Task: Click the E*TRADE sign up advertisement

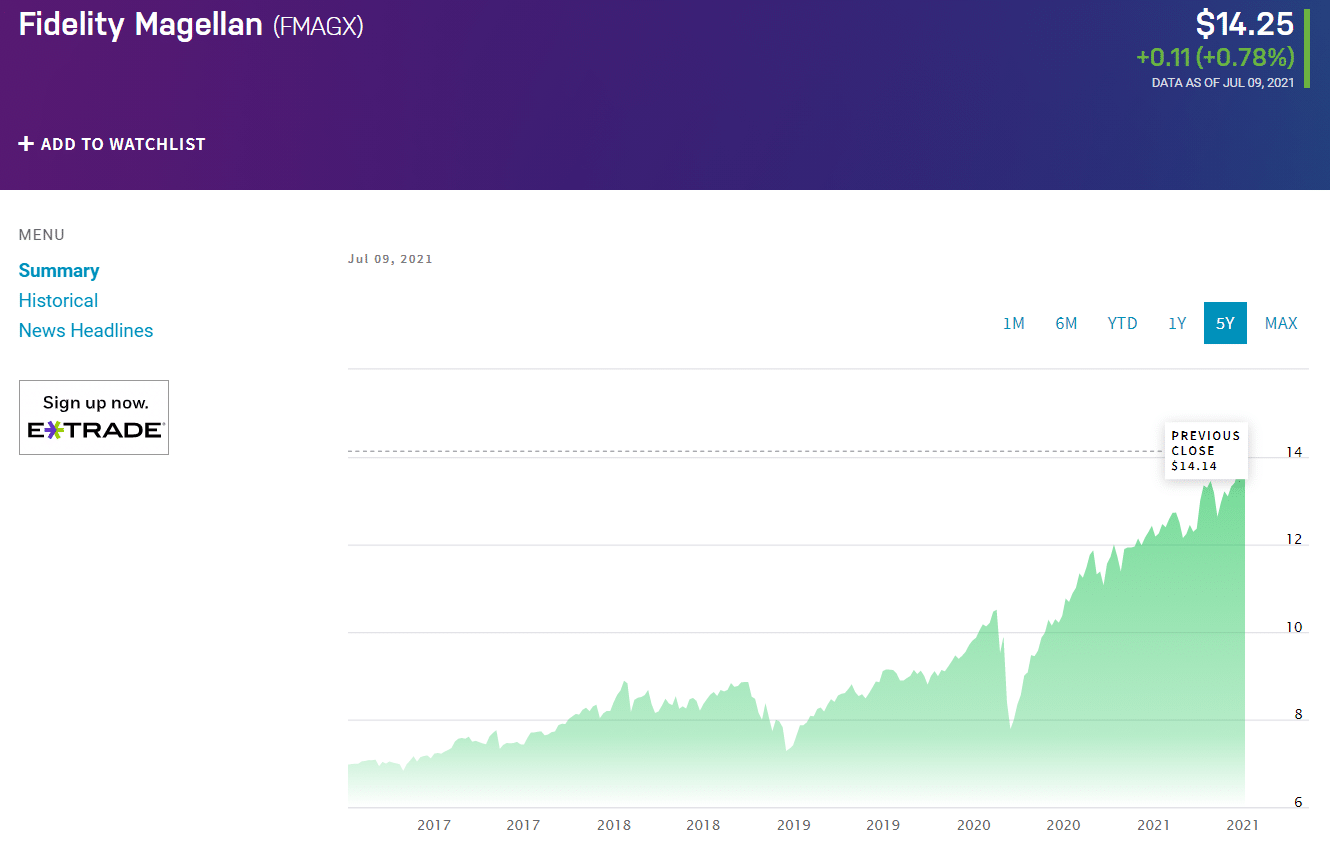Action: 94,417
